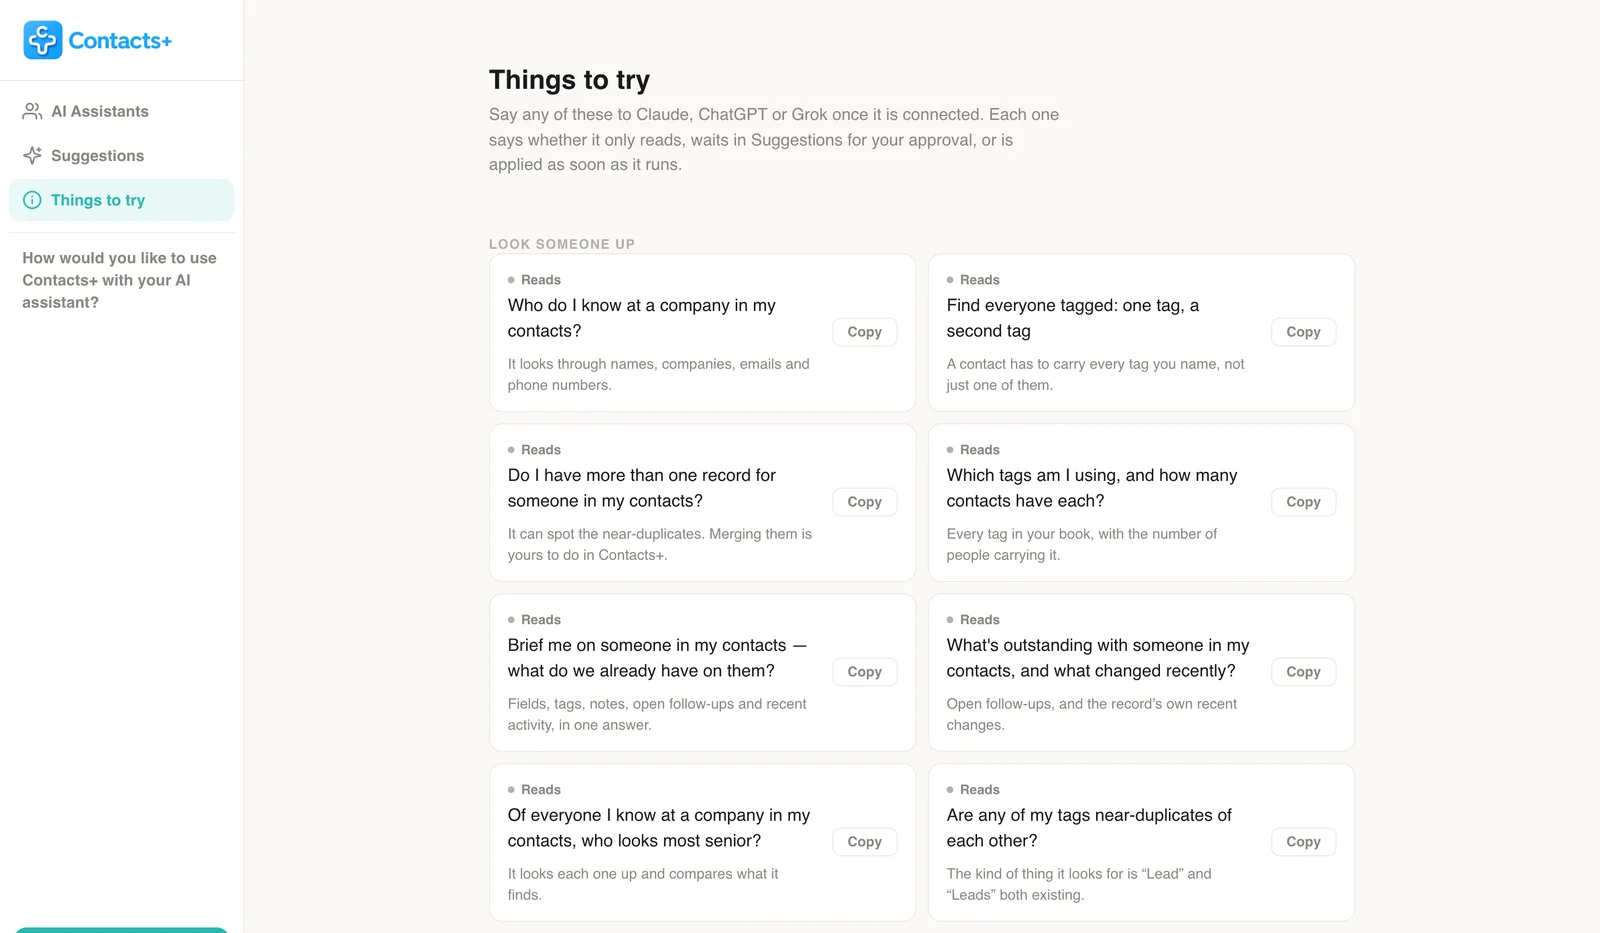Select the Things to try sidebar item
Viewport: 1600px width, 933px height.
121,200
